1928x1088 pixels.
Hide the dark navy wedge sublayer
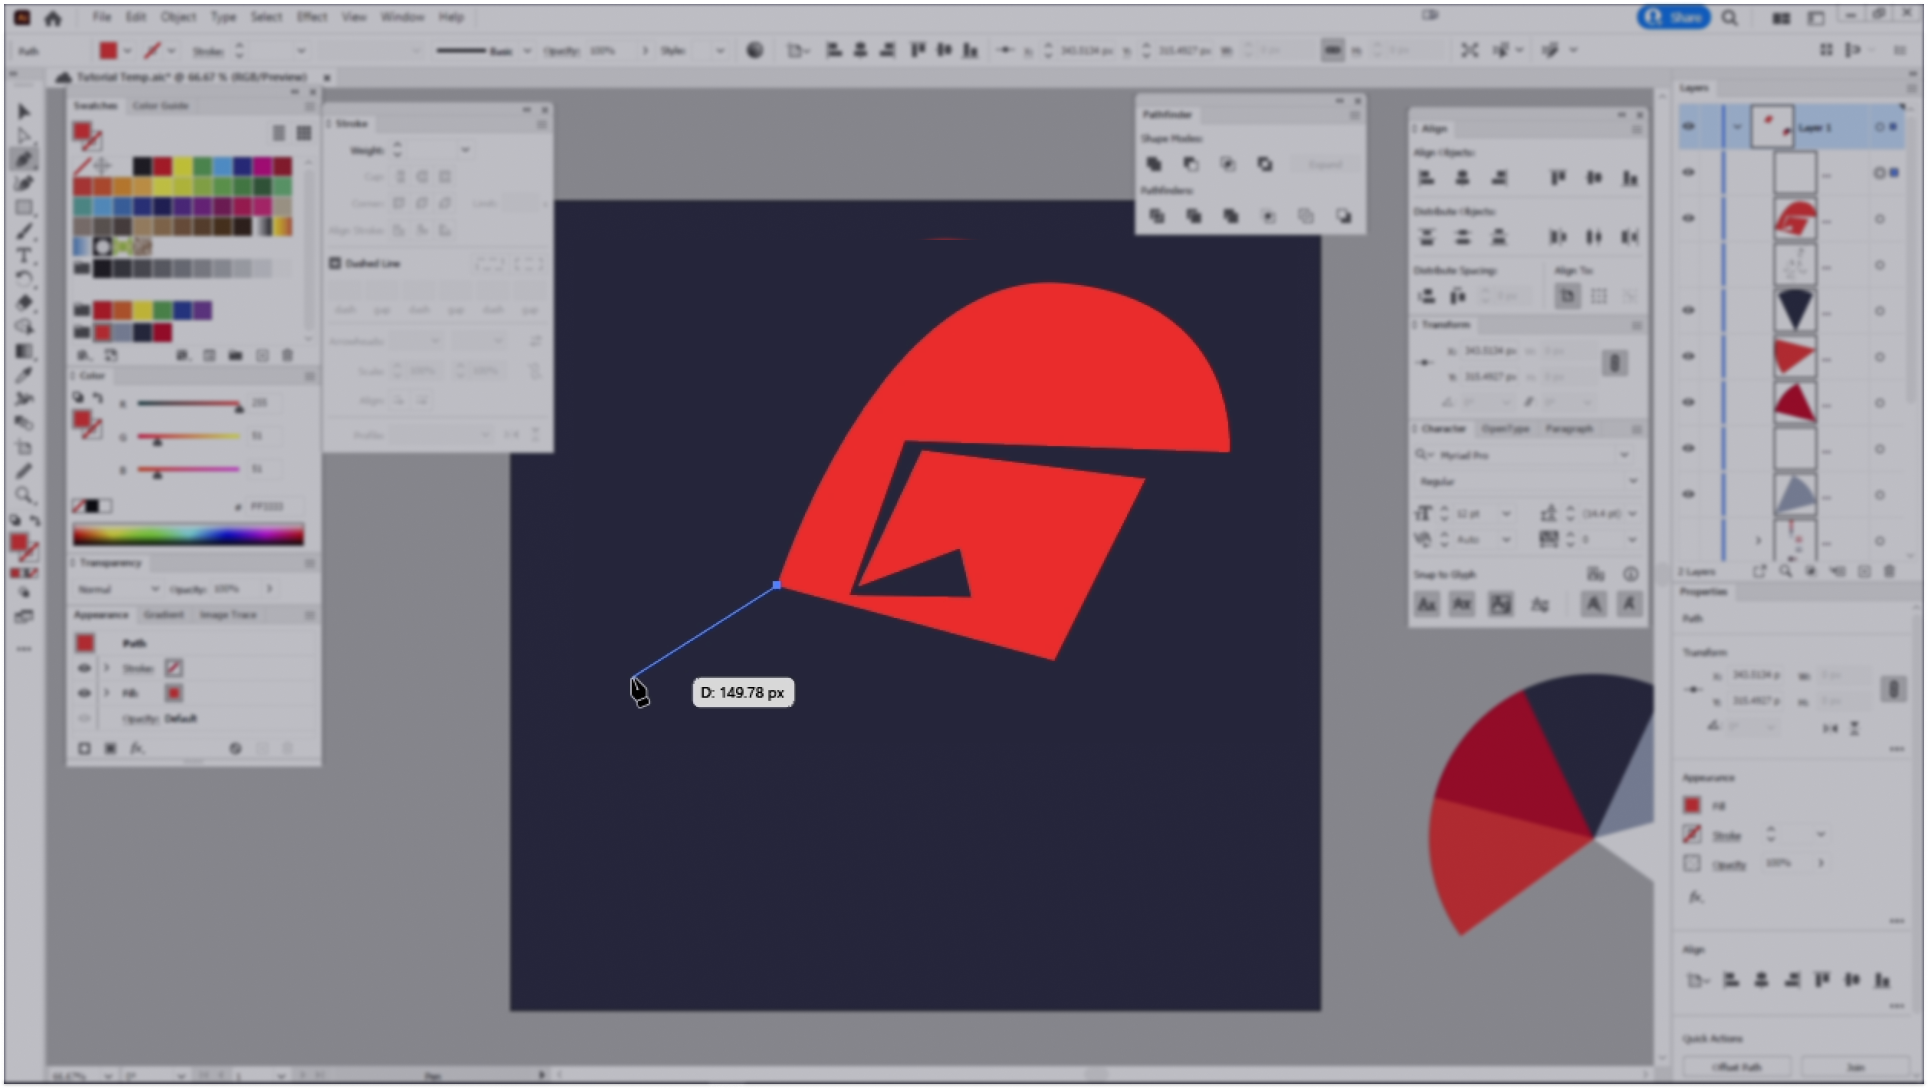[1689, 311]
